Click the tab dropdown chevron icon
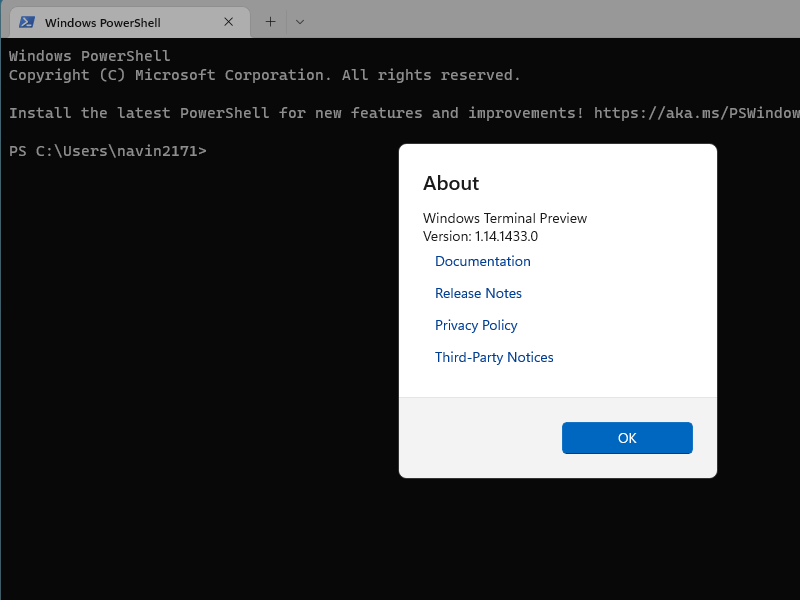 tap(298, 21)
